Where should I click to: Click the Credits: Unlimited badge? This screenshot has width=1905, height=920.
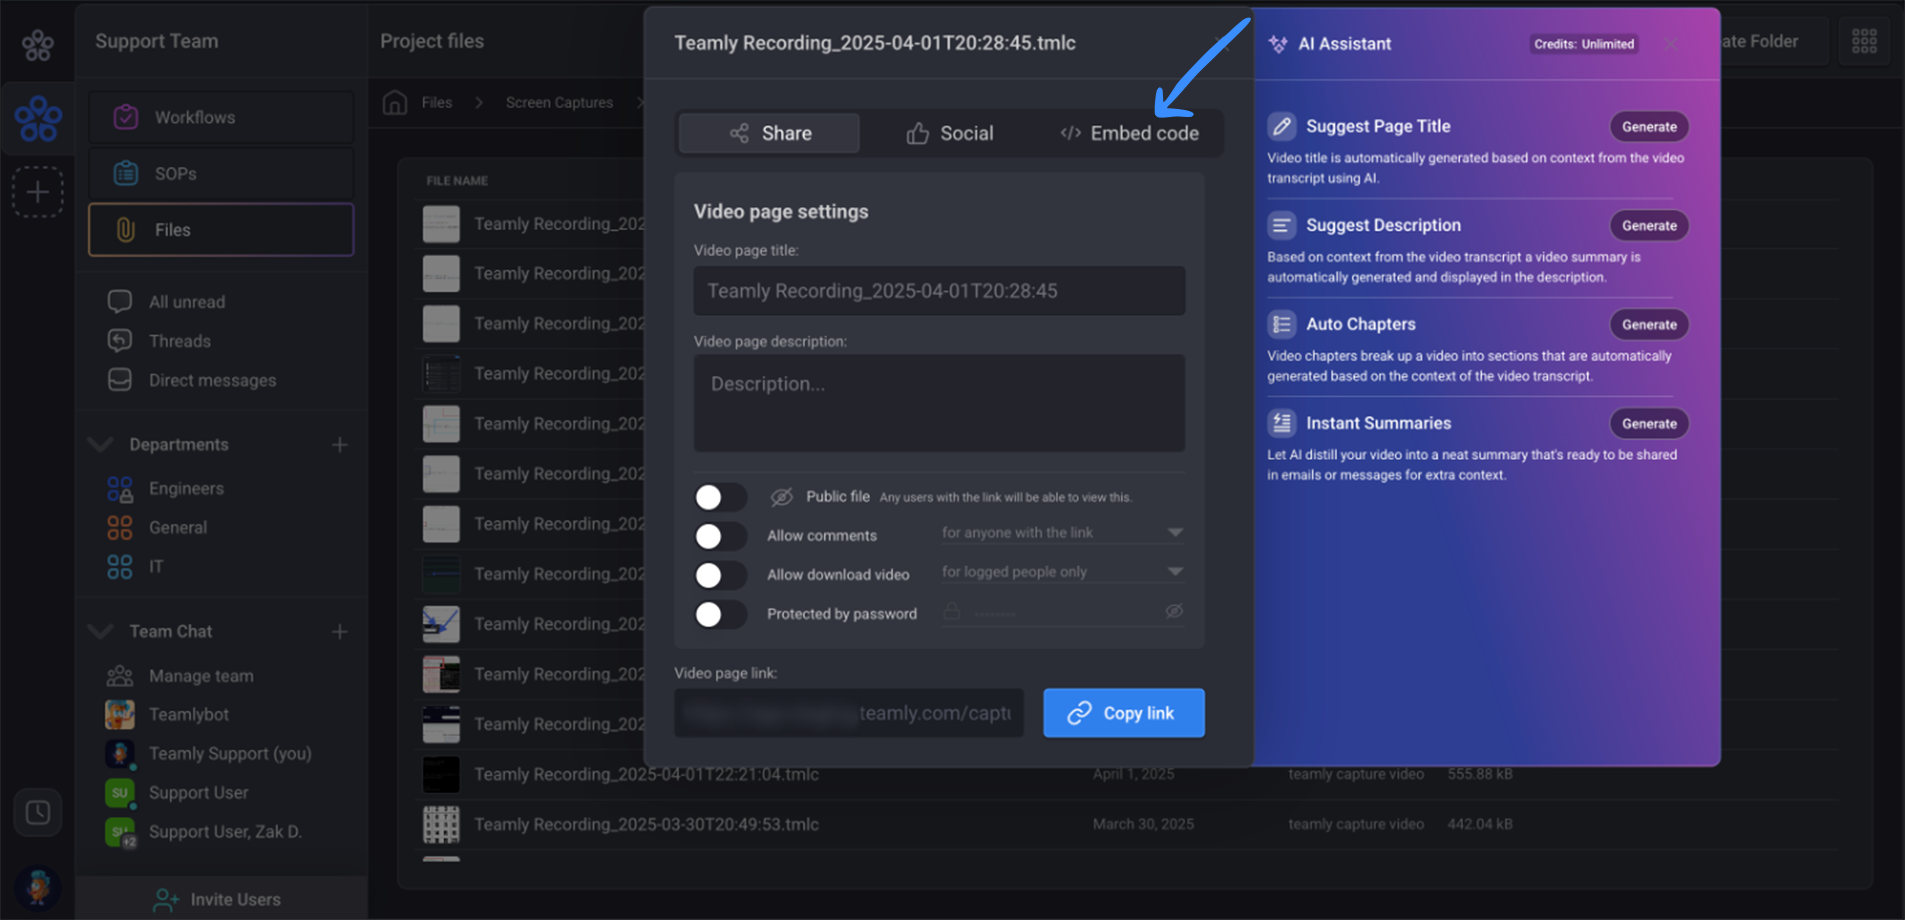tap(1584, 44)
